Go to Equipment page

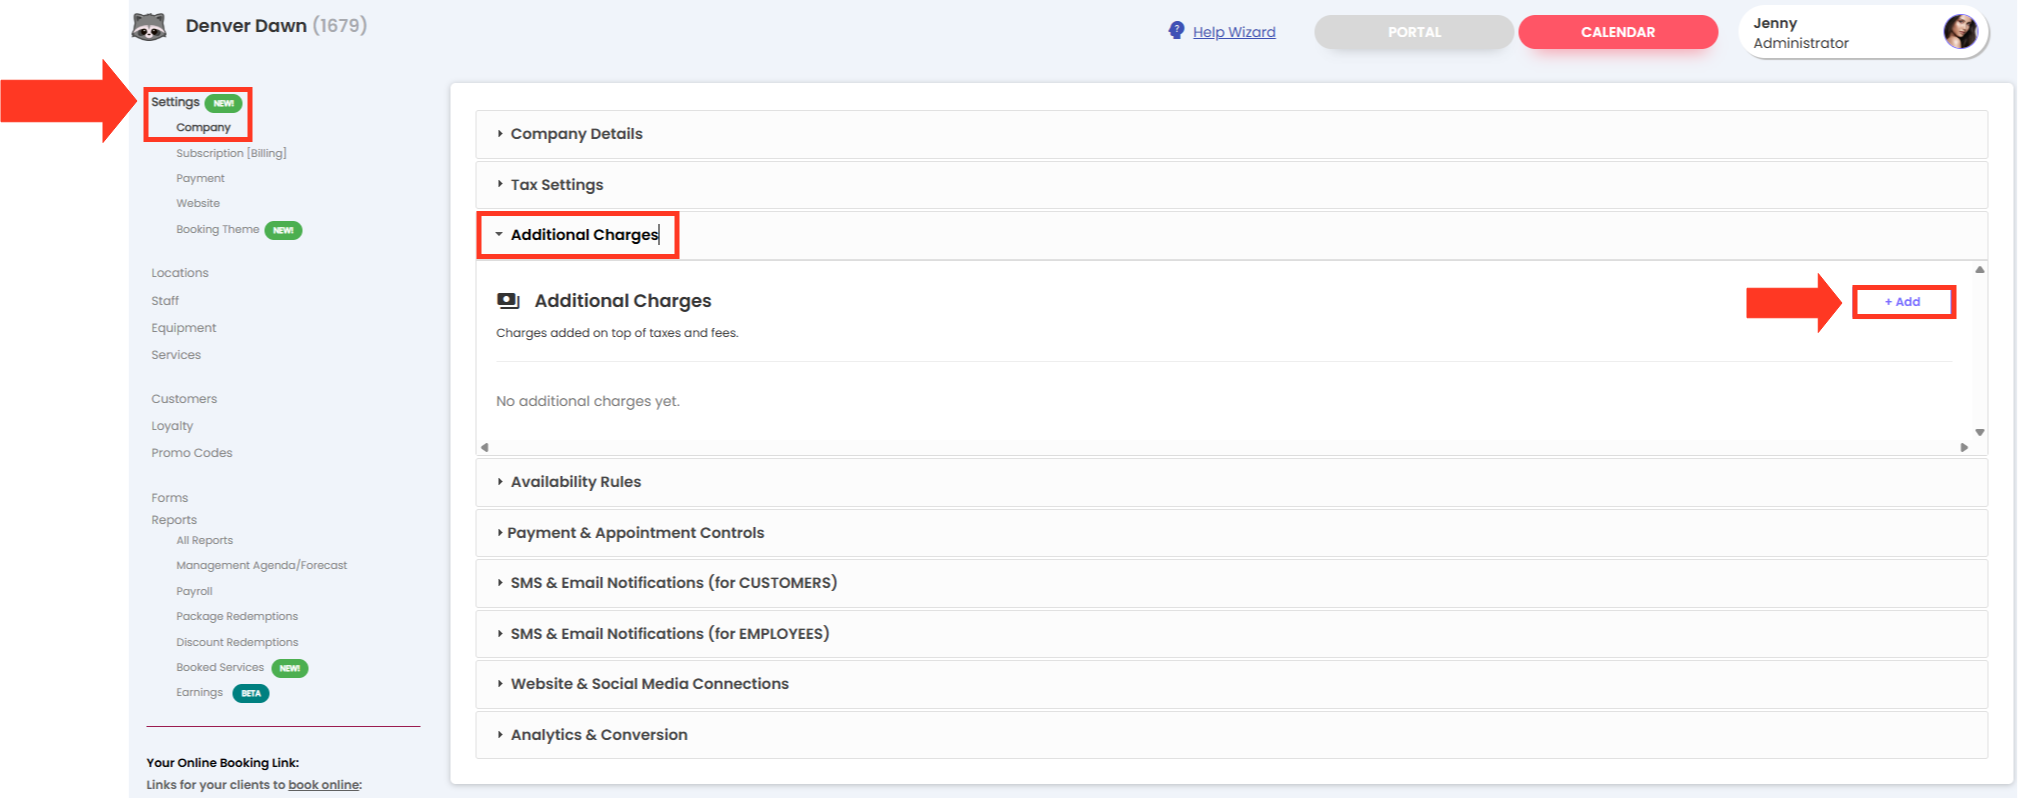(183, 328)
